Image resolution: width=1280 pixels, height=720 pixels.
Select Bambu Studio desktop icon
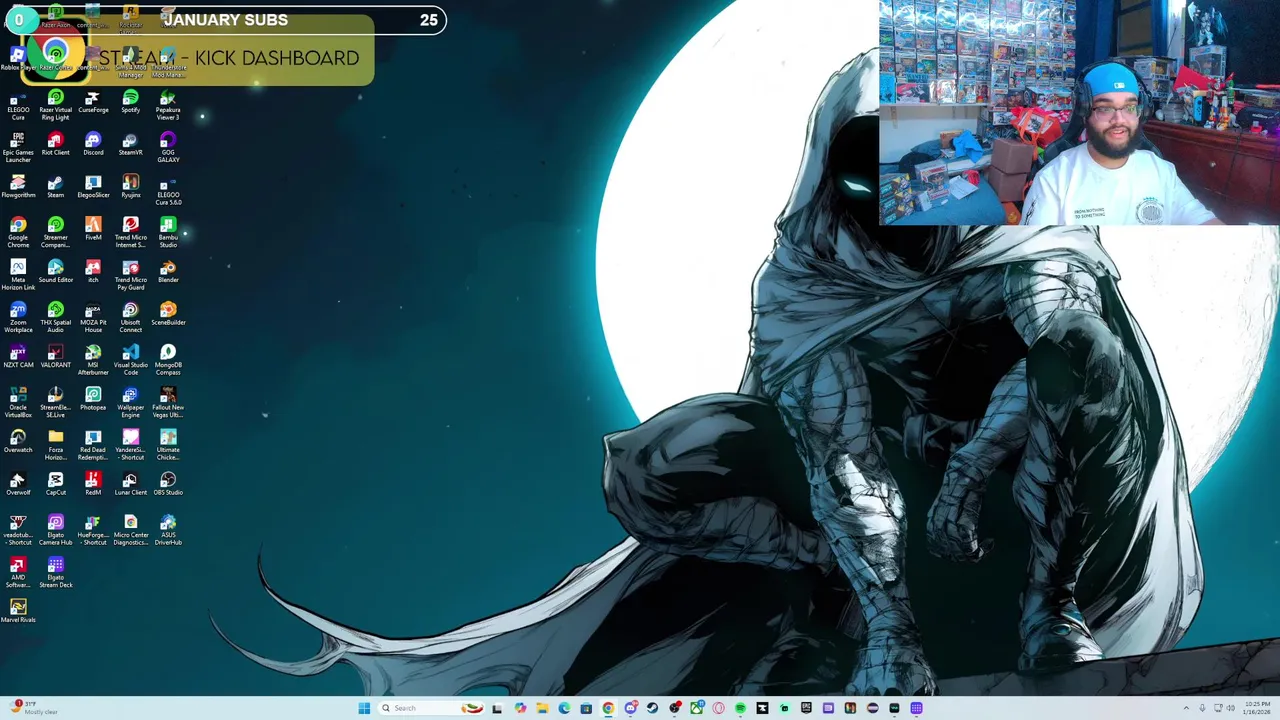pos(168,232)
